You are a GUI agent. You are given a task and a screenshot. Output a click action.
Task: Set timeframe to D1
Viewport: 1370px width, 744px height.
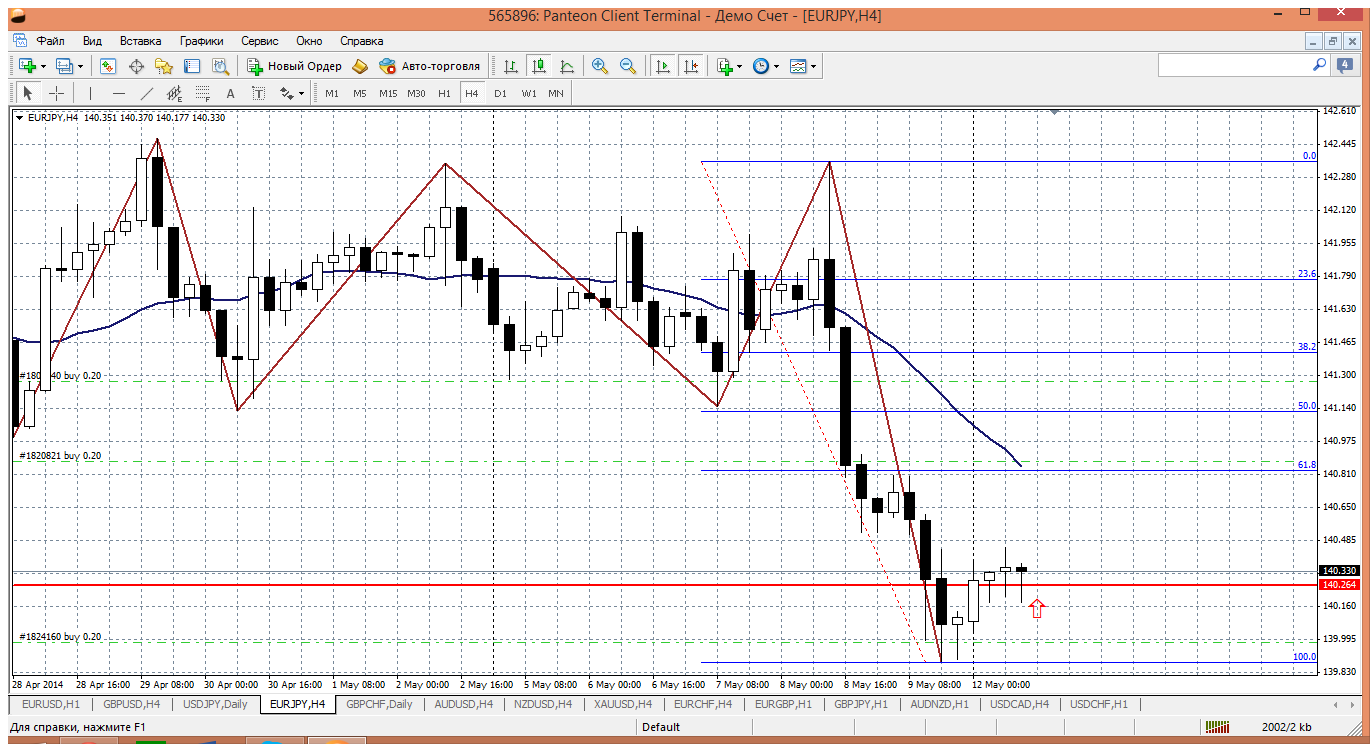pyautogui.click(x=500, y=93)
